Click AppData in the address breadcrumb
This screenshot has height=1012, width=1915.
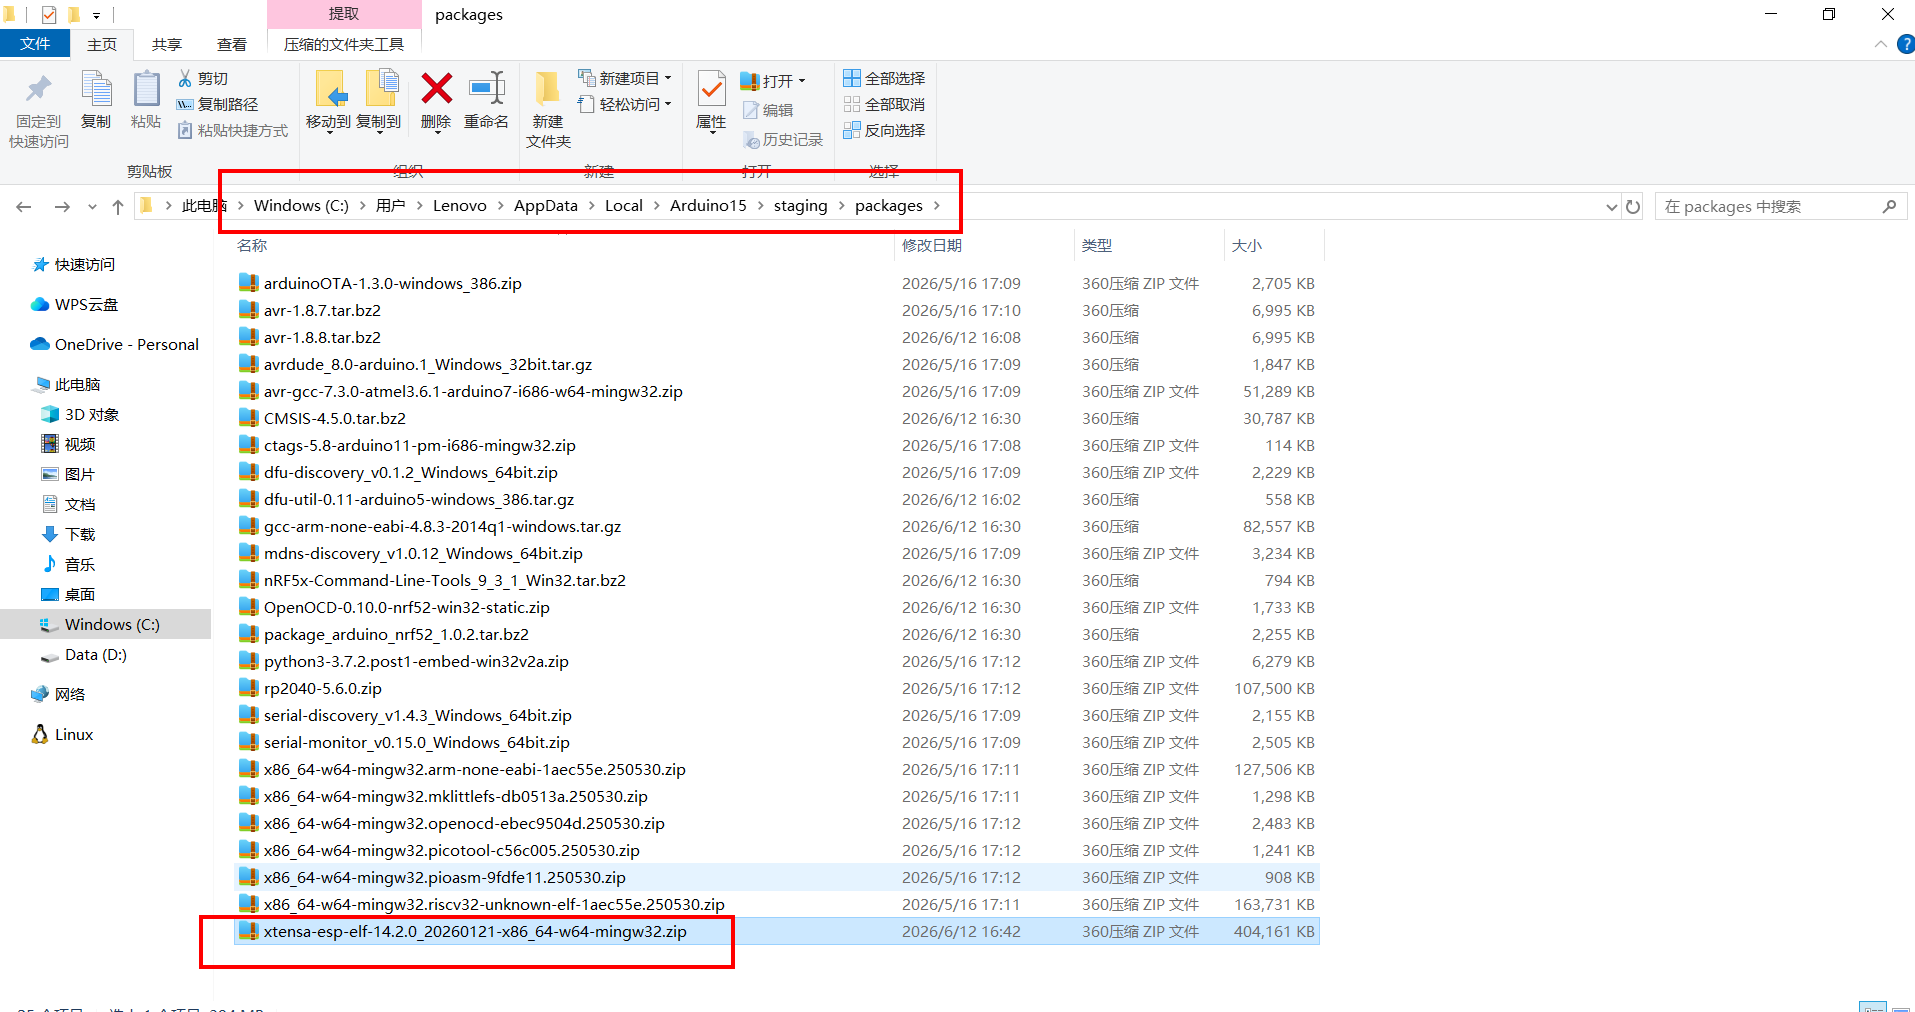click(x=546, y=205)
